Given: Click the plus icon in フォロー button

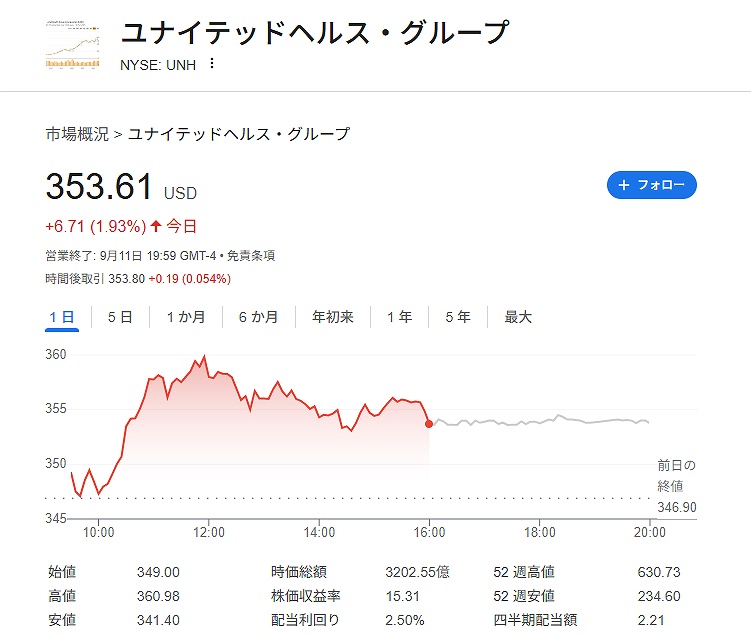Looking at the screenshot, I should [x=624, y=185].
